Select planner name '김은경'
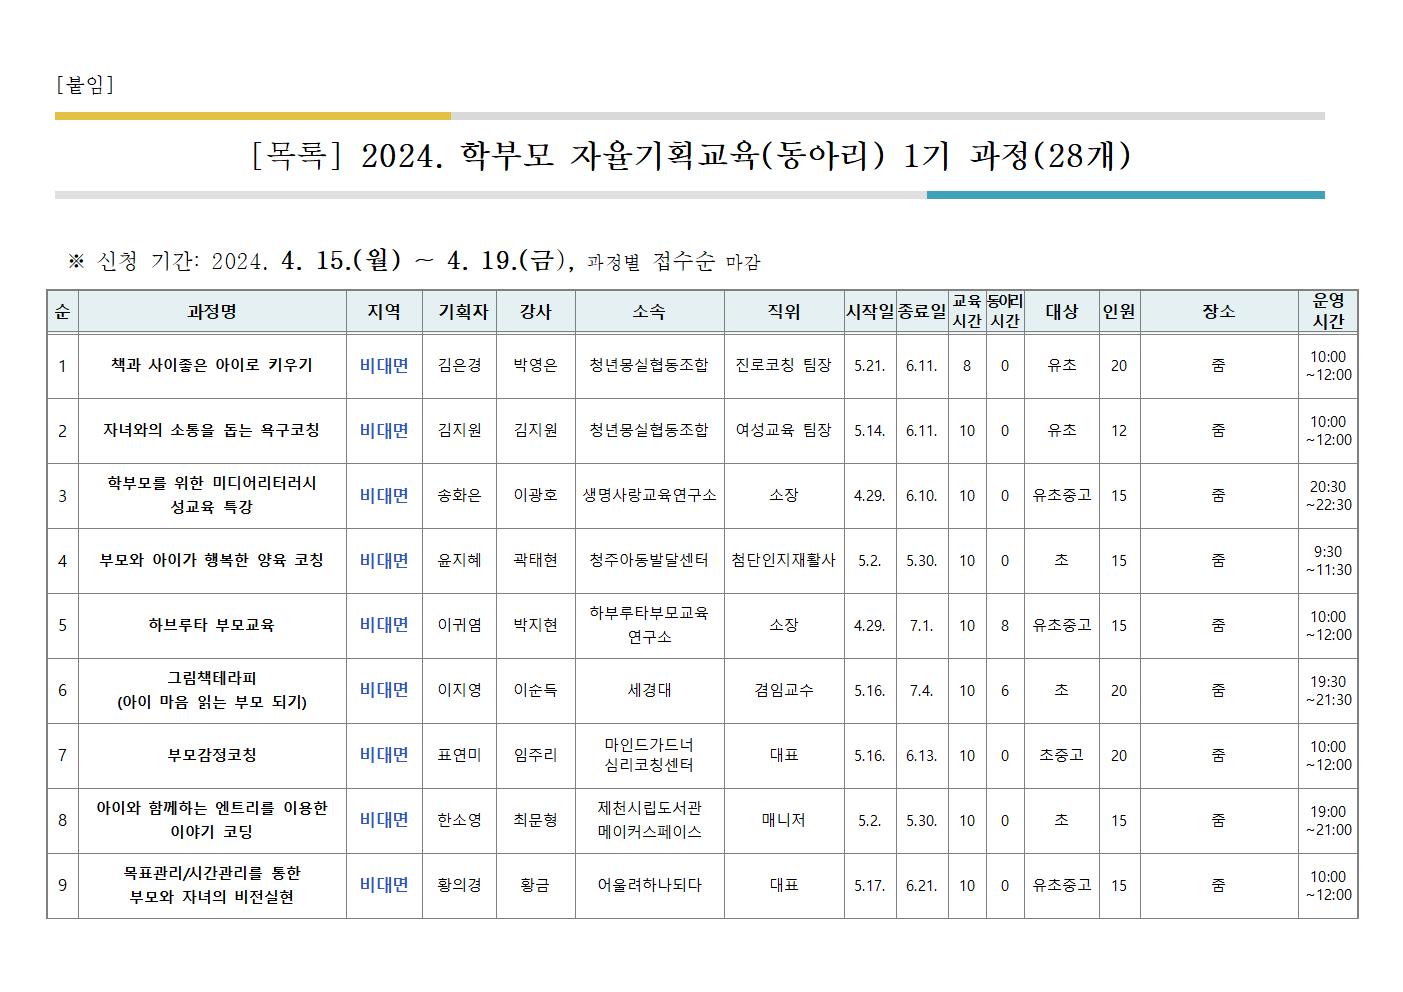1403x992 pixels. click(460, 366)
